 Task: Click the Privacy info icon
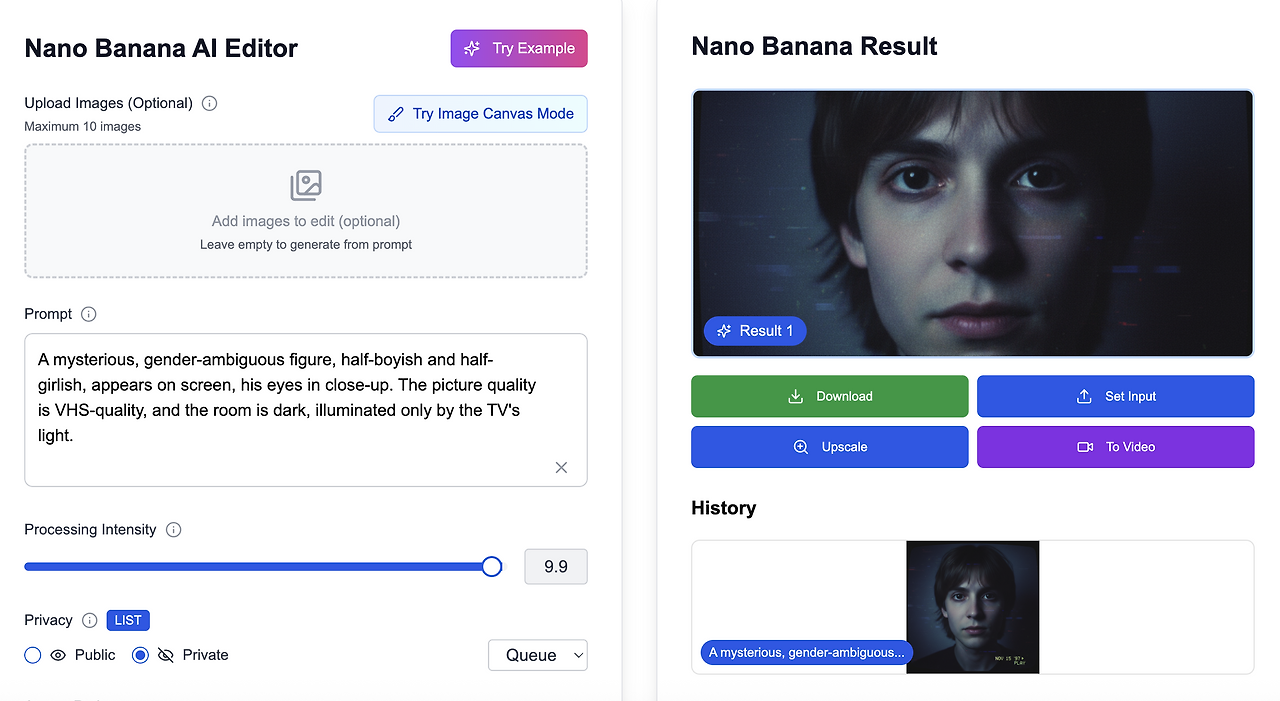89,620
